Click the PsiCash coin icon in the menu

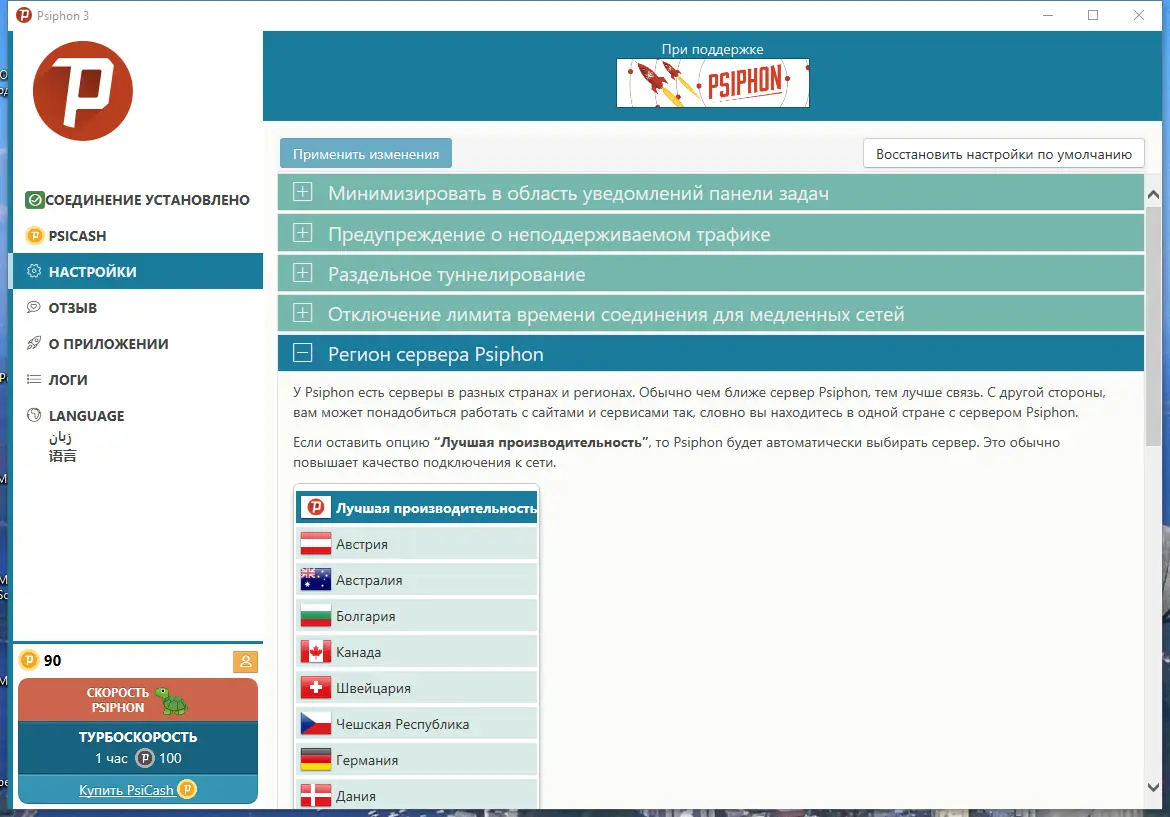pos(34,236)
